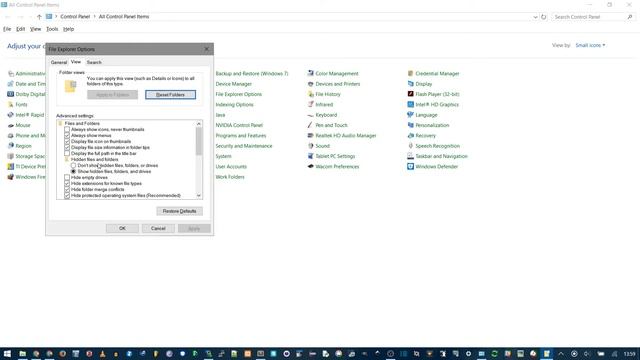This screenshot has height=360, width=640.
Task: Expand chevron after Control Panel breadcrumb
Action: (x=94, y=17)
